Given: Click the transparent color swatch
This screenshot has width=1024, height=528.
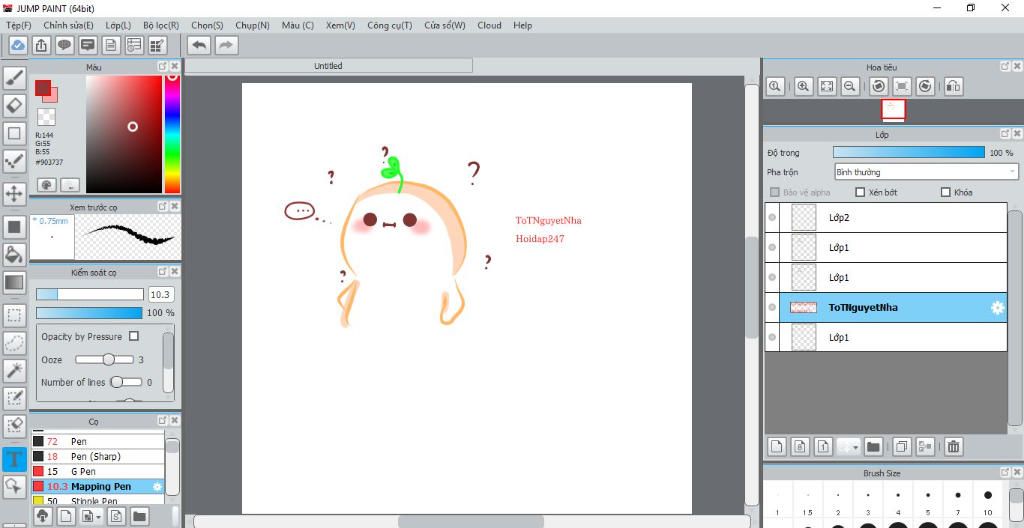Looking at the screenshot, I should (x=46, y=117).
